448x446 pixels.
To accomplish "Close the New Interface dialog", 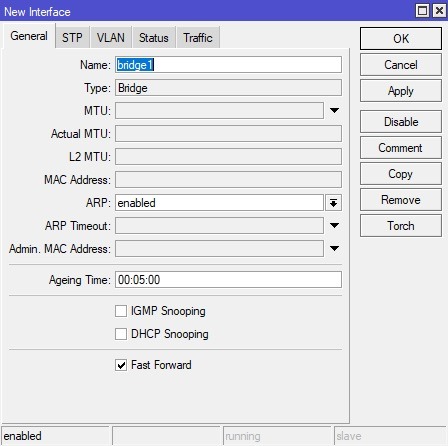I will [439, 11].
